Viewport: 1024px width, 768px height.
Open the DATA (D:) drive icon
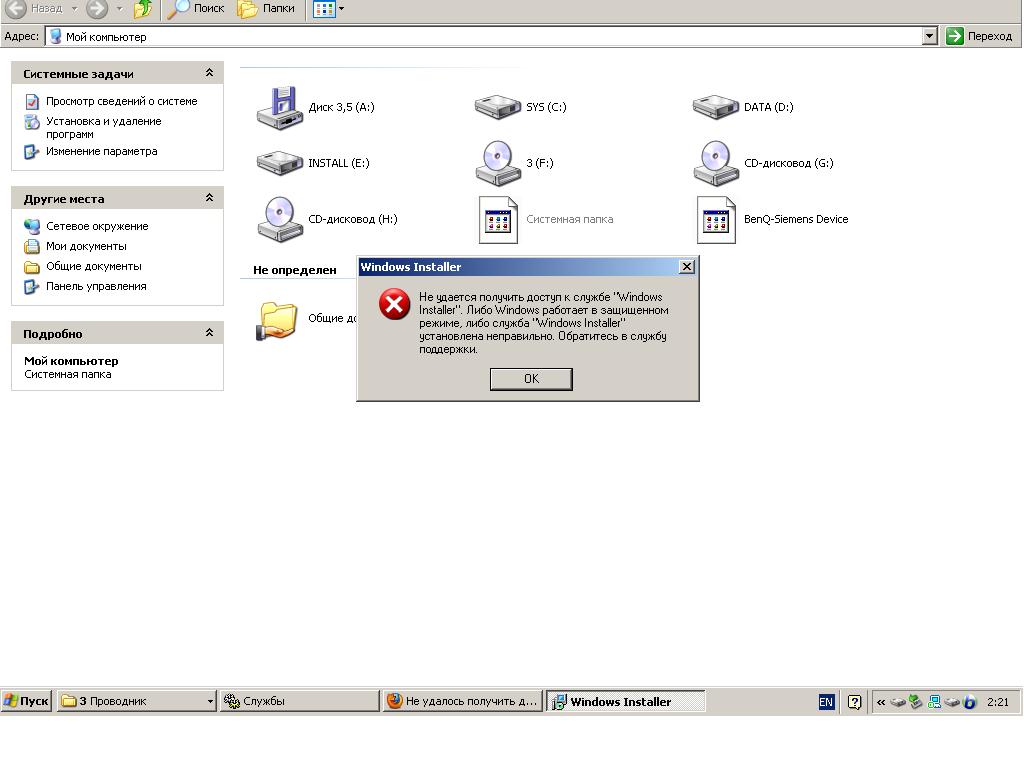tap(716, 107)
